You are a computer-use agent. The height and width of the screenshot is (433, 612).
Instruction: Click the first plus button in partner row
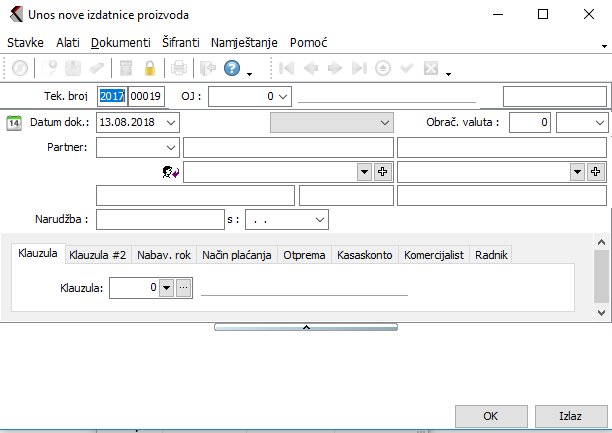382,172
